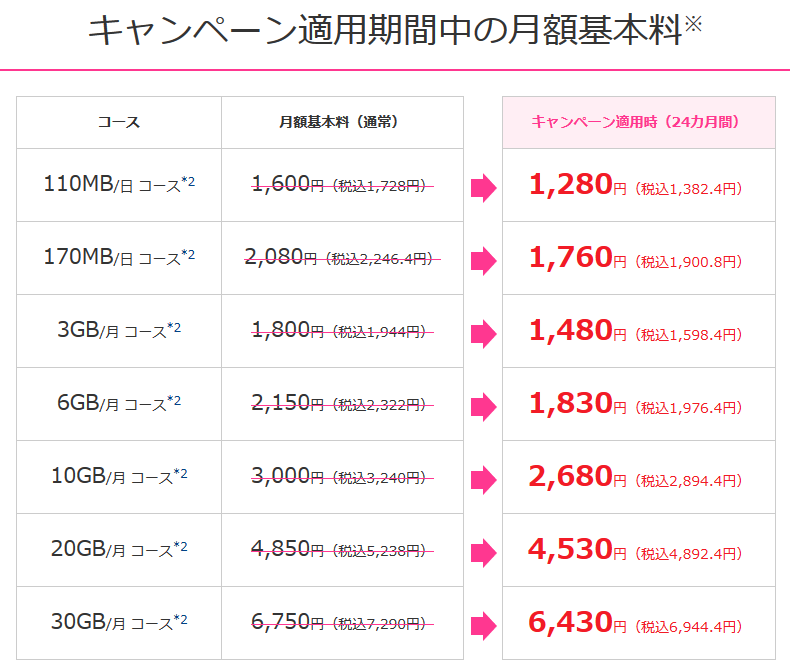Open the *2 footnote on 110MB/日 コース

[x=188, y=181]
